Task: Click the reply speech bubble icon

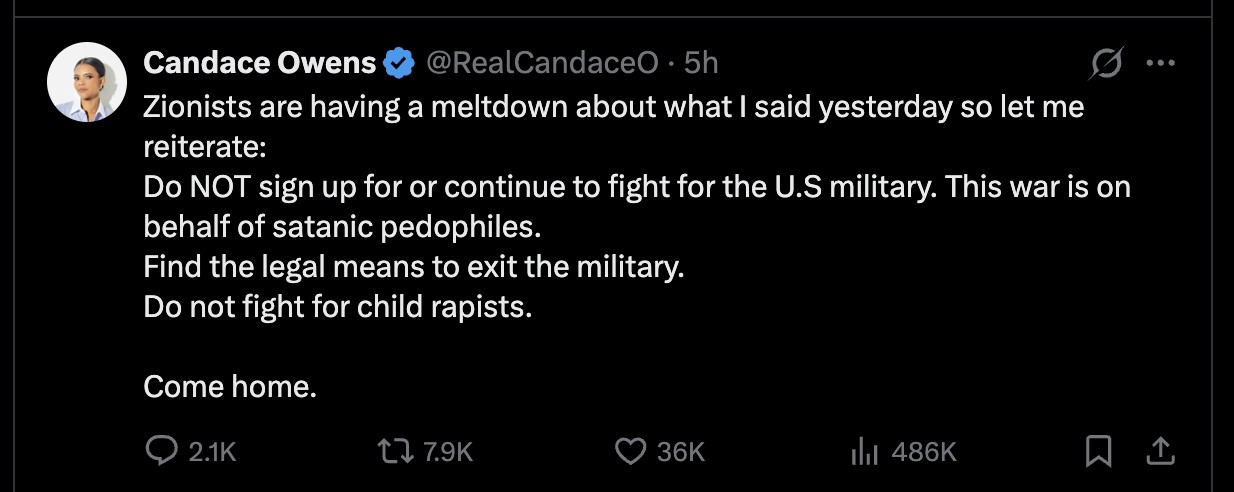Action: click(161, 452)
